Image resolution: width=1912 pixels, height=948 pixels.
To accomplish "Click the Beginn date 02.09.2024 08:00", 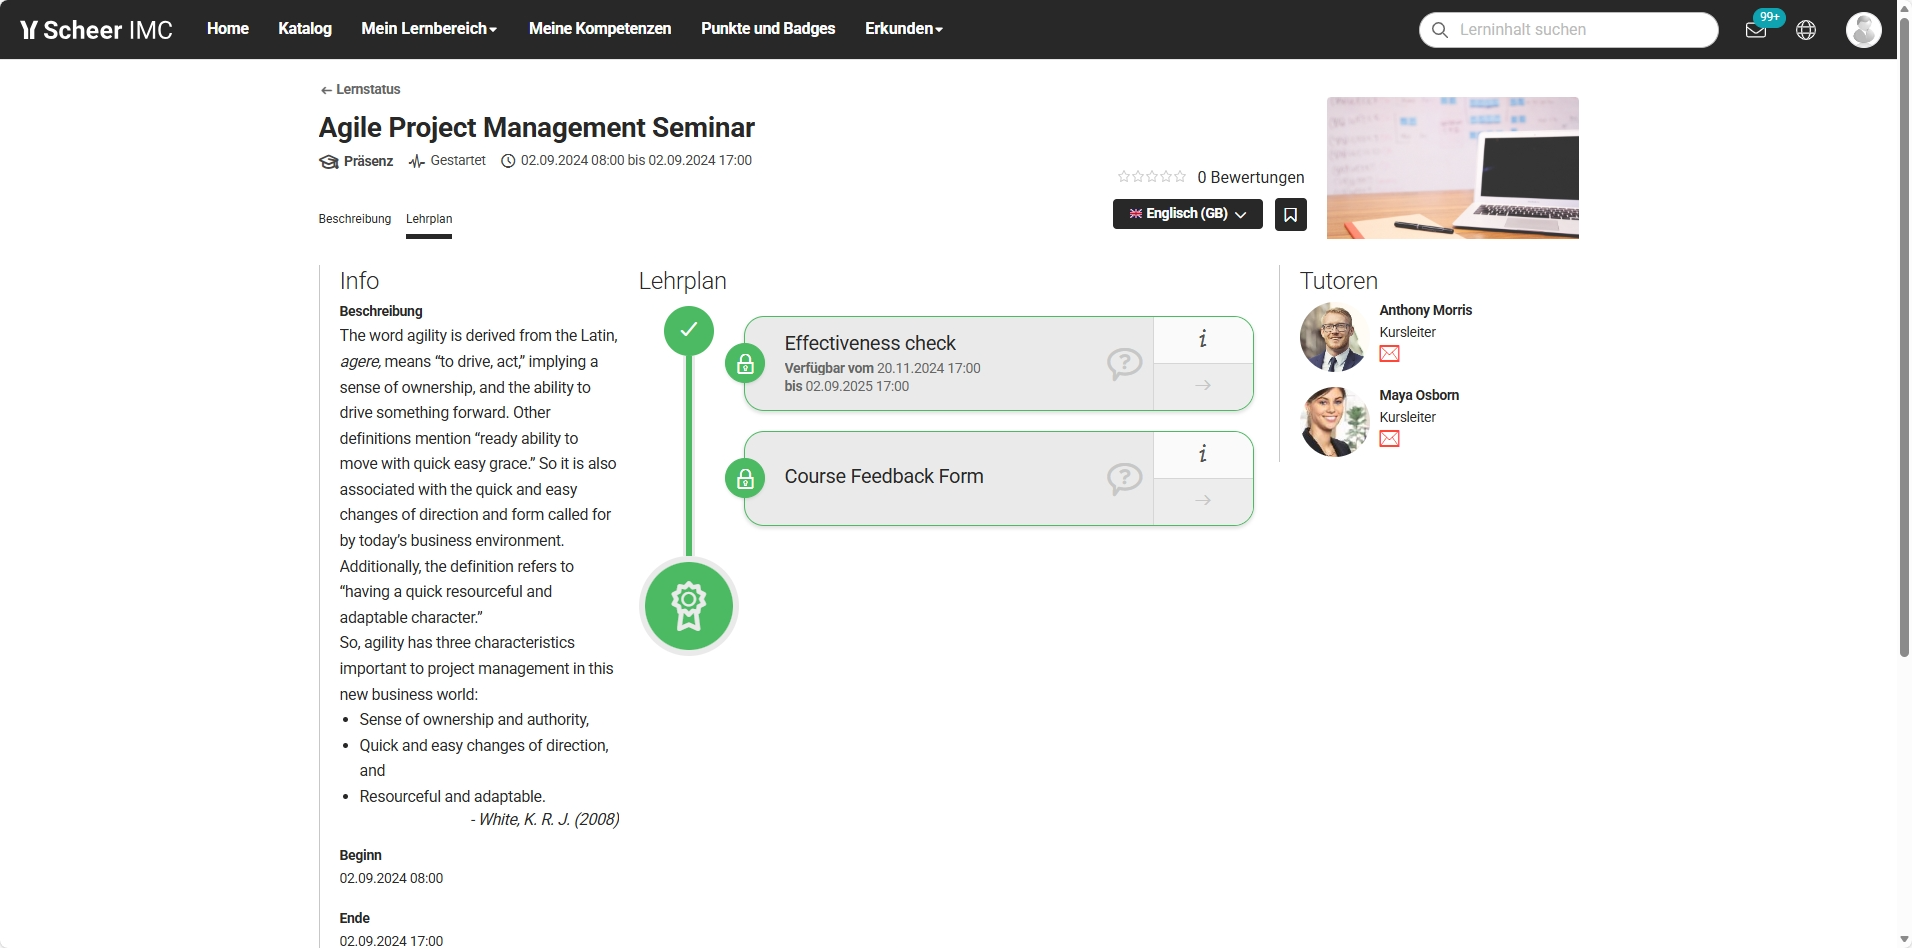I will point(391,879).
